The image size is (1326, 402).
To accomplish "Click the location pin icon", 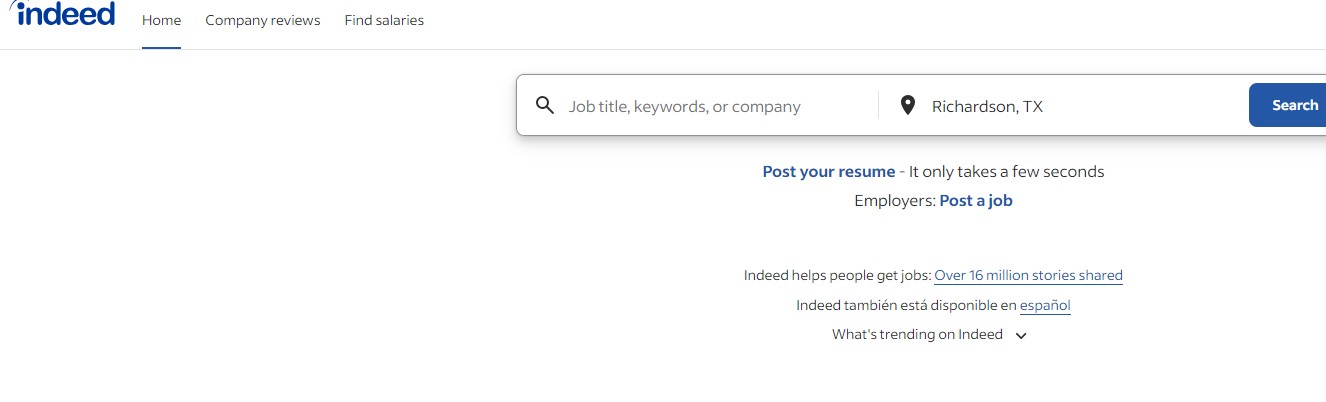I will (907, 106).
